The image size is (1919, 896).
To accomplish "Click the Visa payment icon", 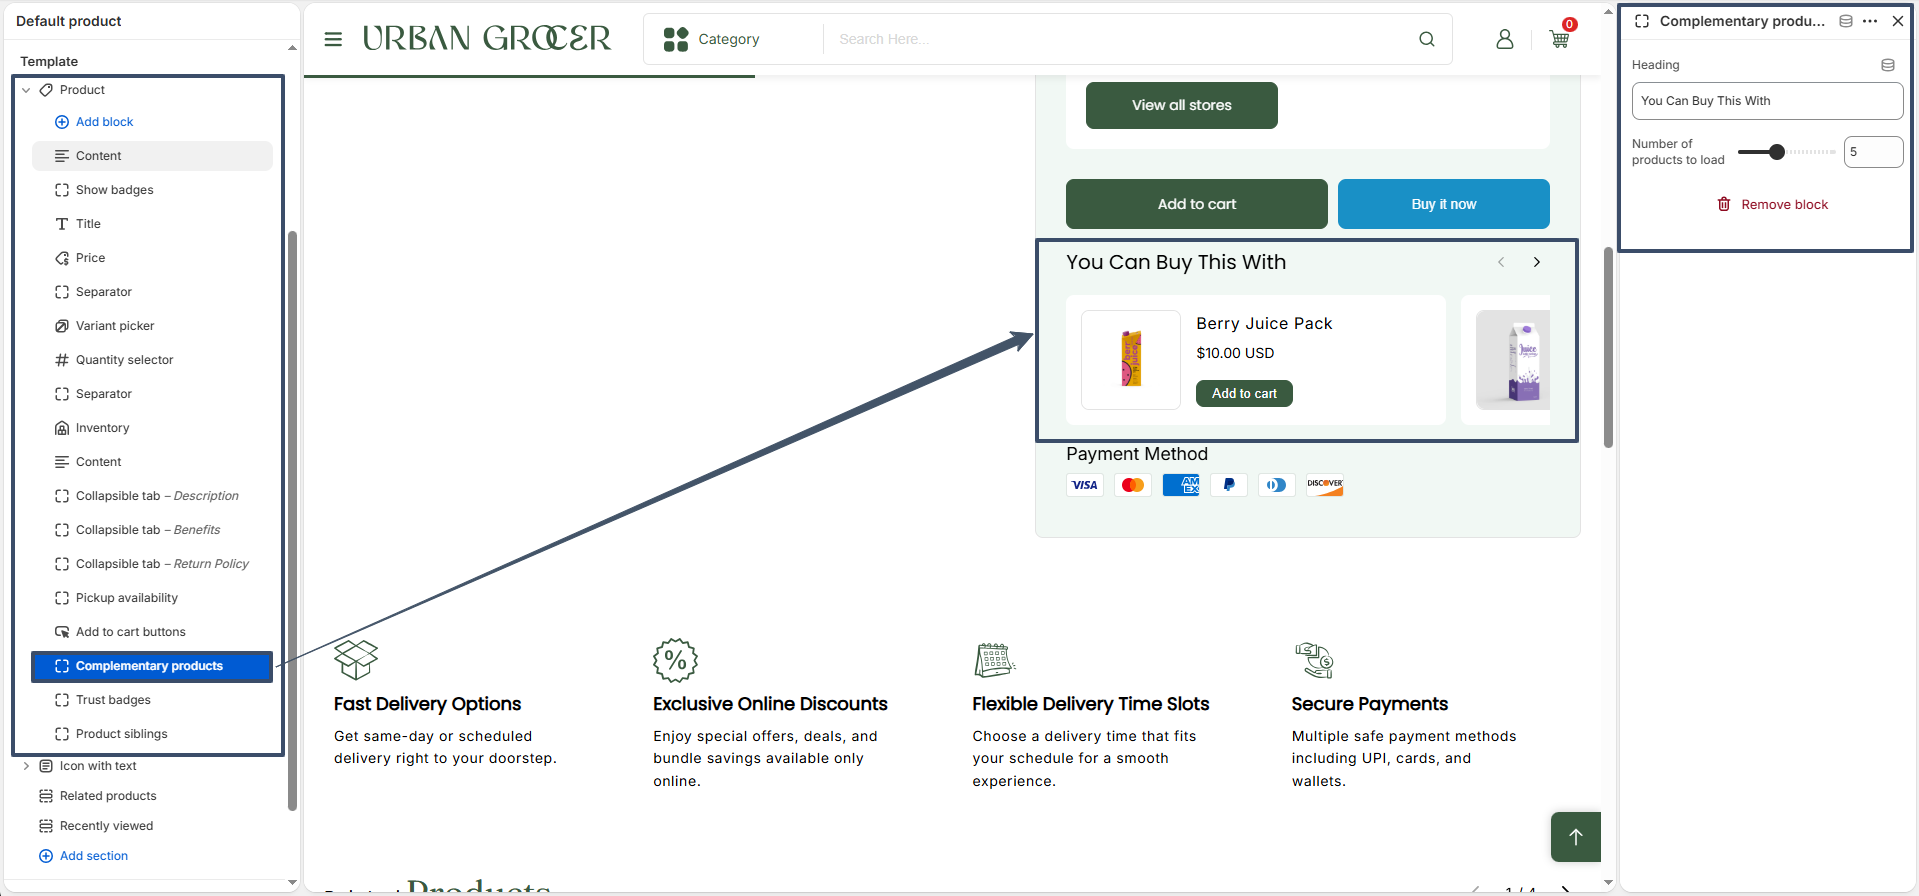I will pyautogui.click(x=1085, y=485).
